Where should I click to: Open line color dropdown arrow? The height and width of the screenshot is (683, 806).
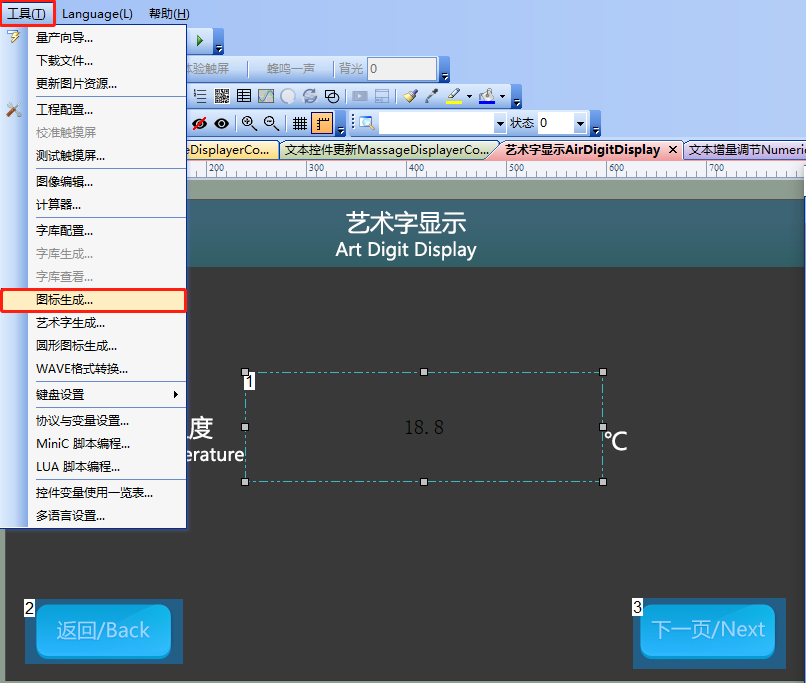[x=469, y=96]
